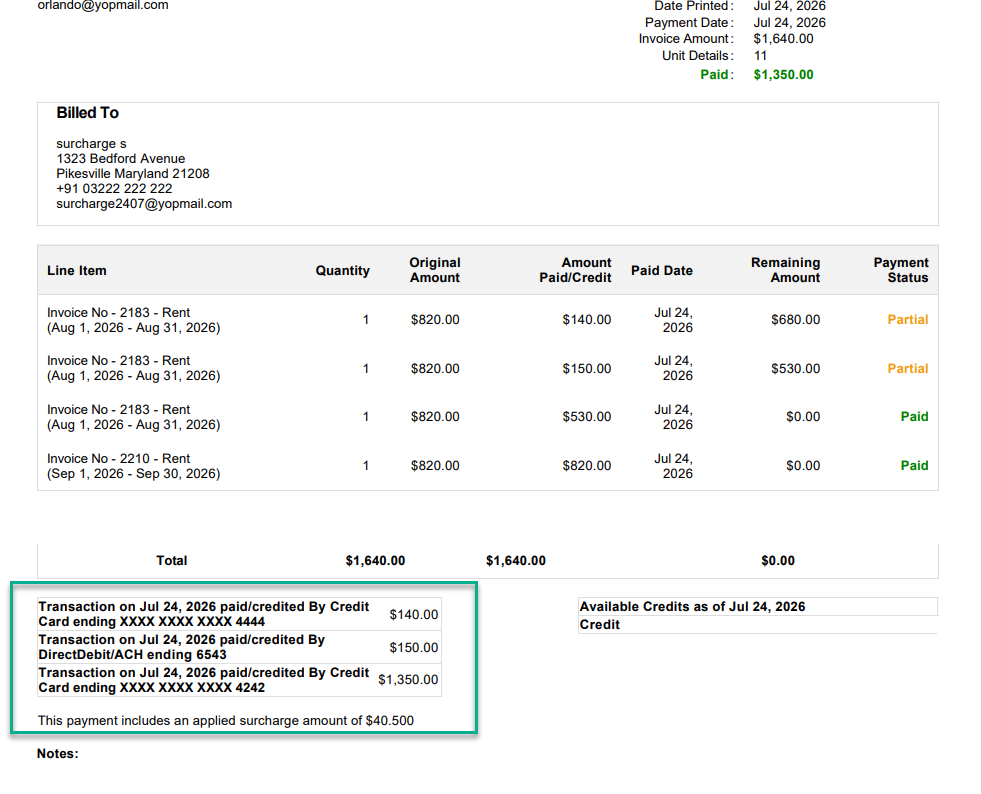Click the Amount Paid/Credit column header
Image resolution: width=981 pixels, height=794 pixels.
[x=575, y=270]
